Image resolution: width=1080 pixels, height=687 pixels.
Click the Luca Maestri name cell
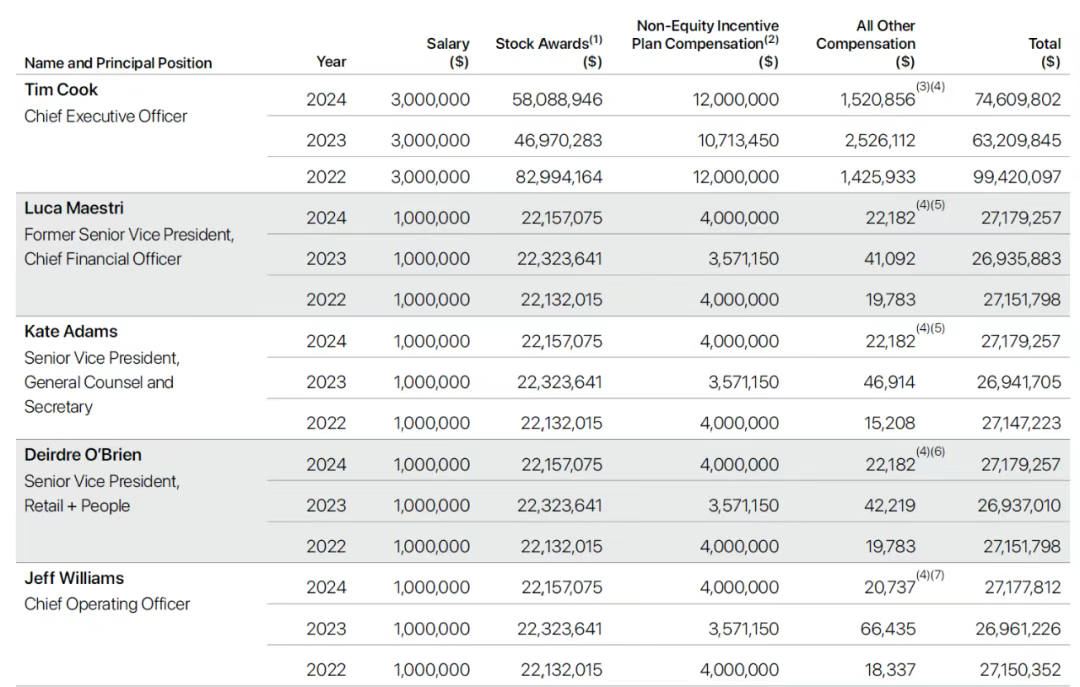tap(73, 208)
